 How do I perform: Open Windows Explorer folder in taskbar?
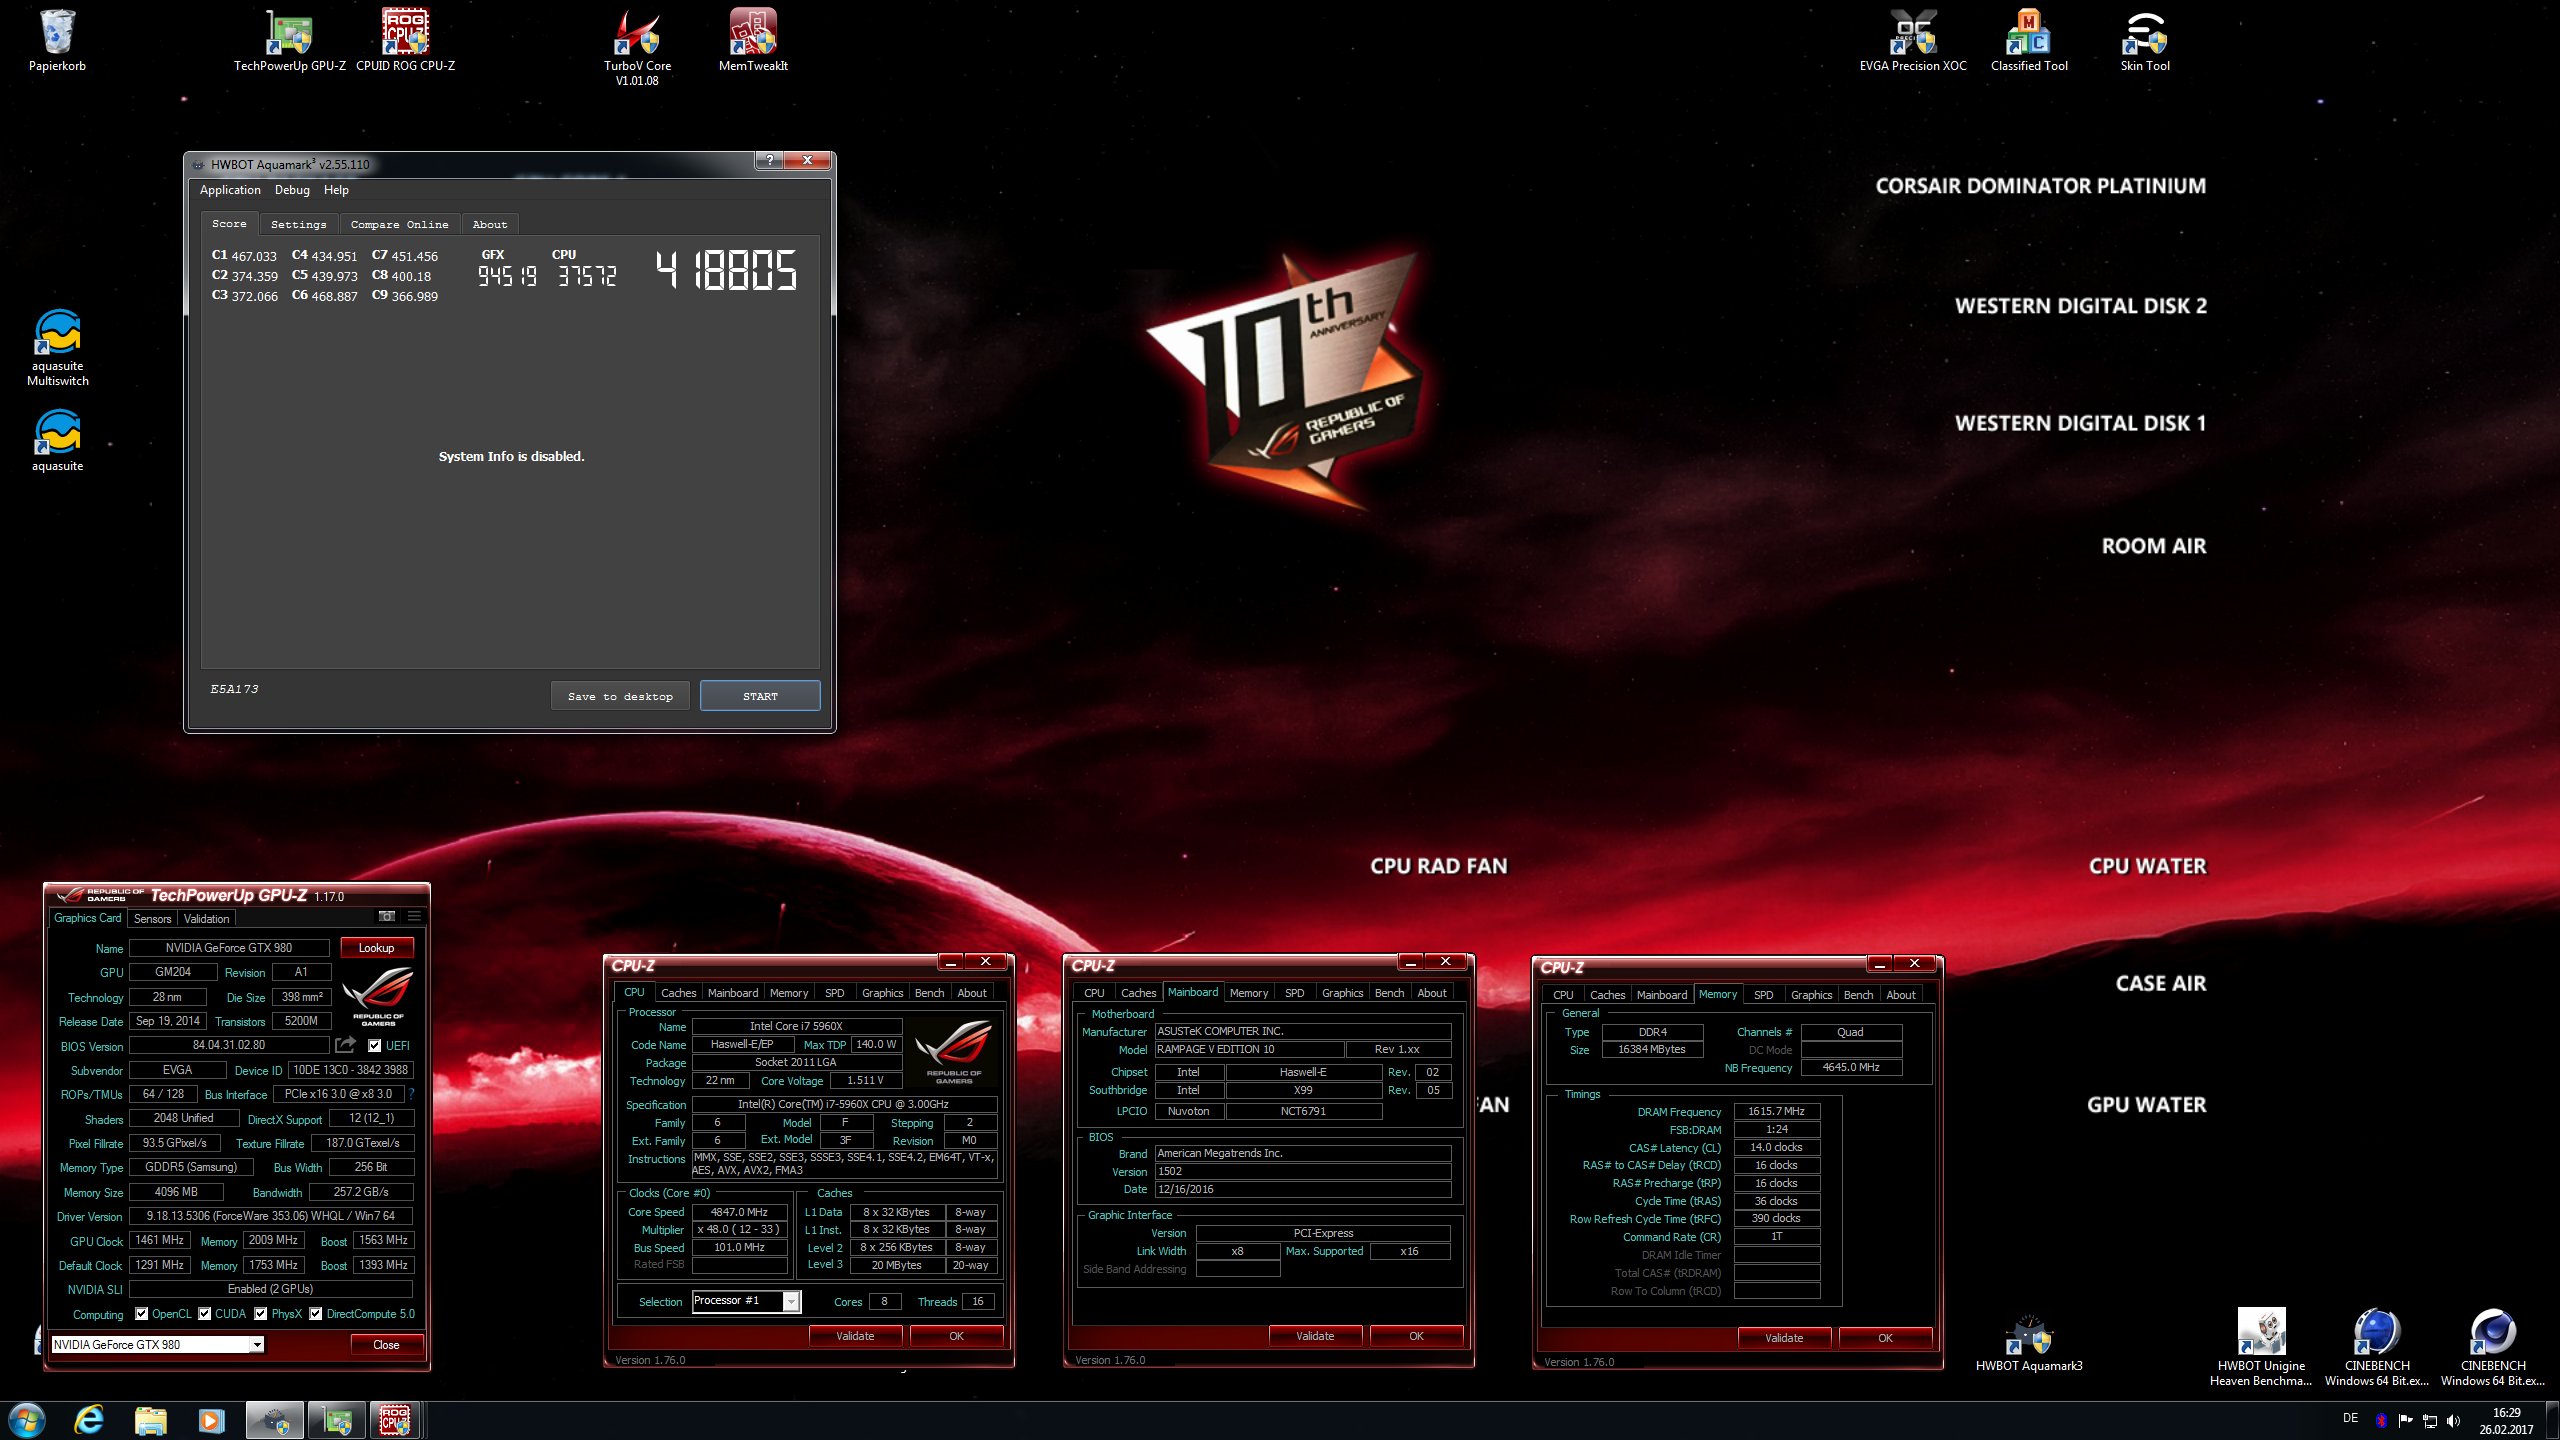(x=151, y=1420)
